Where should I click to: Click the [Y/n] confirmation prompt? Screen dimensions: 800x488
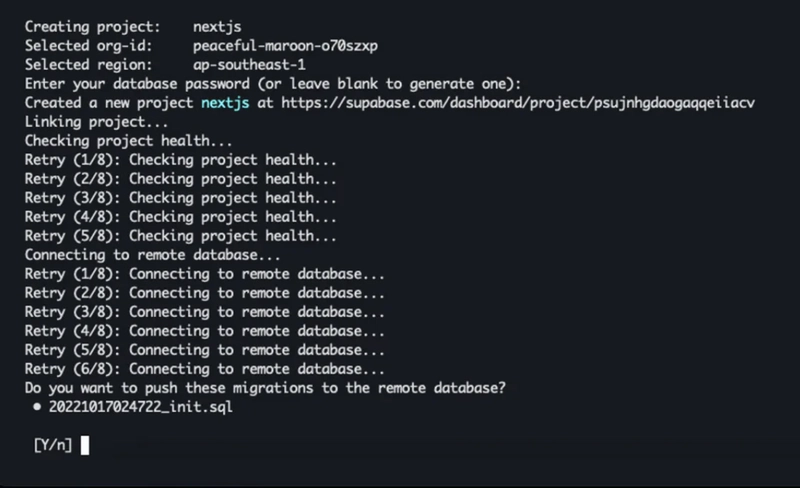point(52,446)
